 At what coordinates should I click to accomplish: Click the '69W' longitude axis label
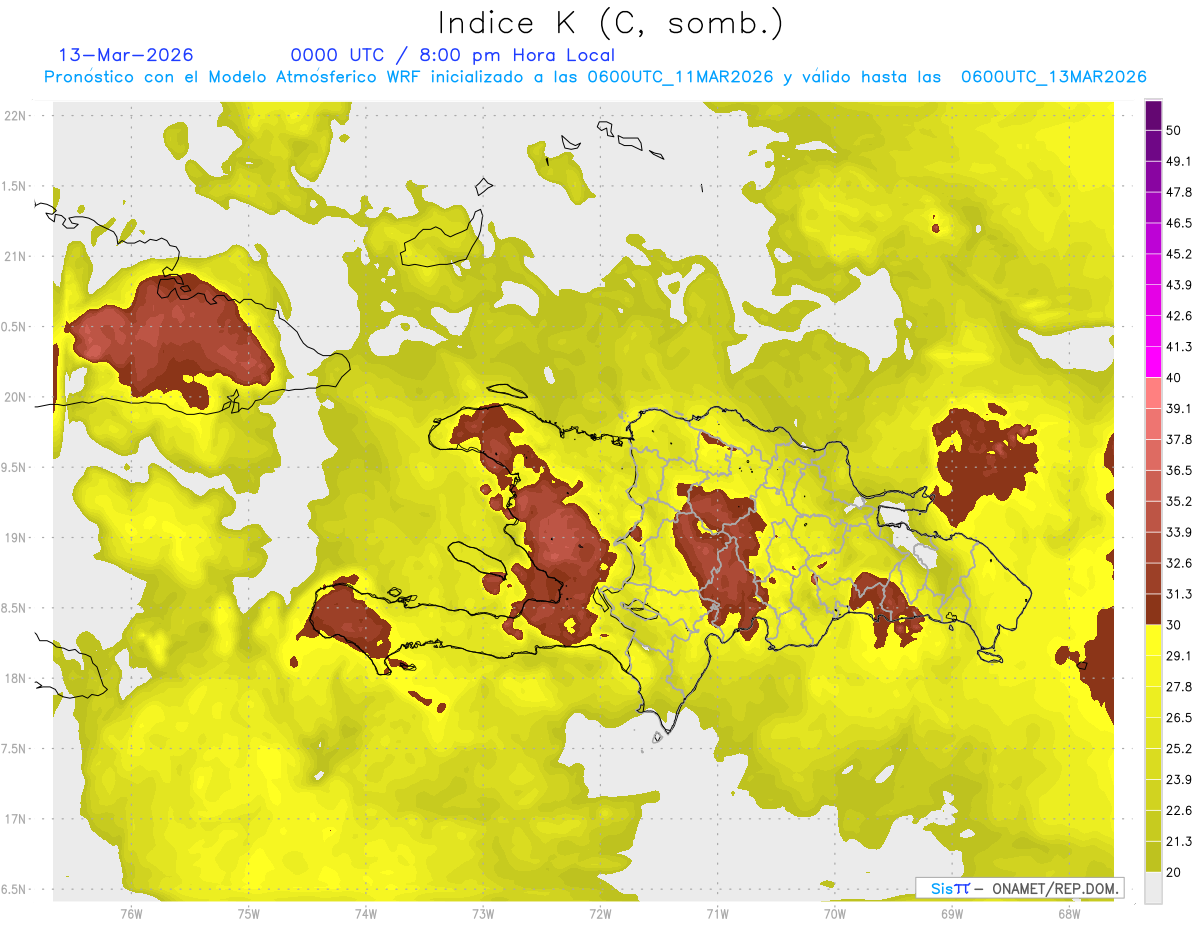(952, 914)
